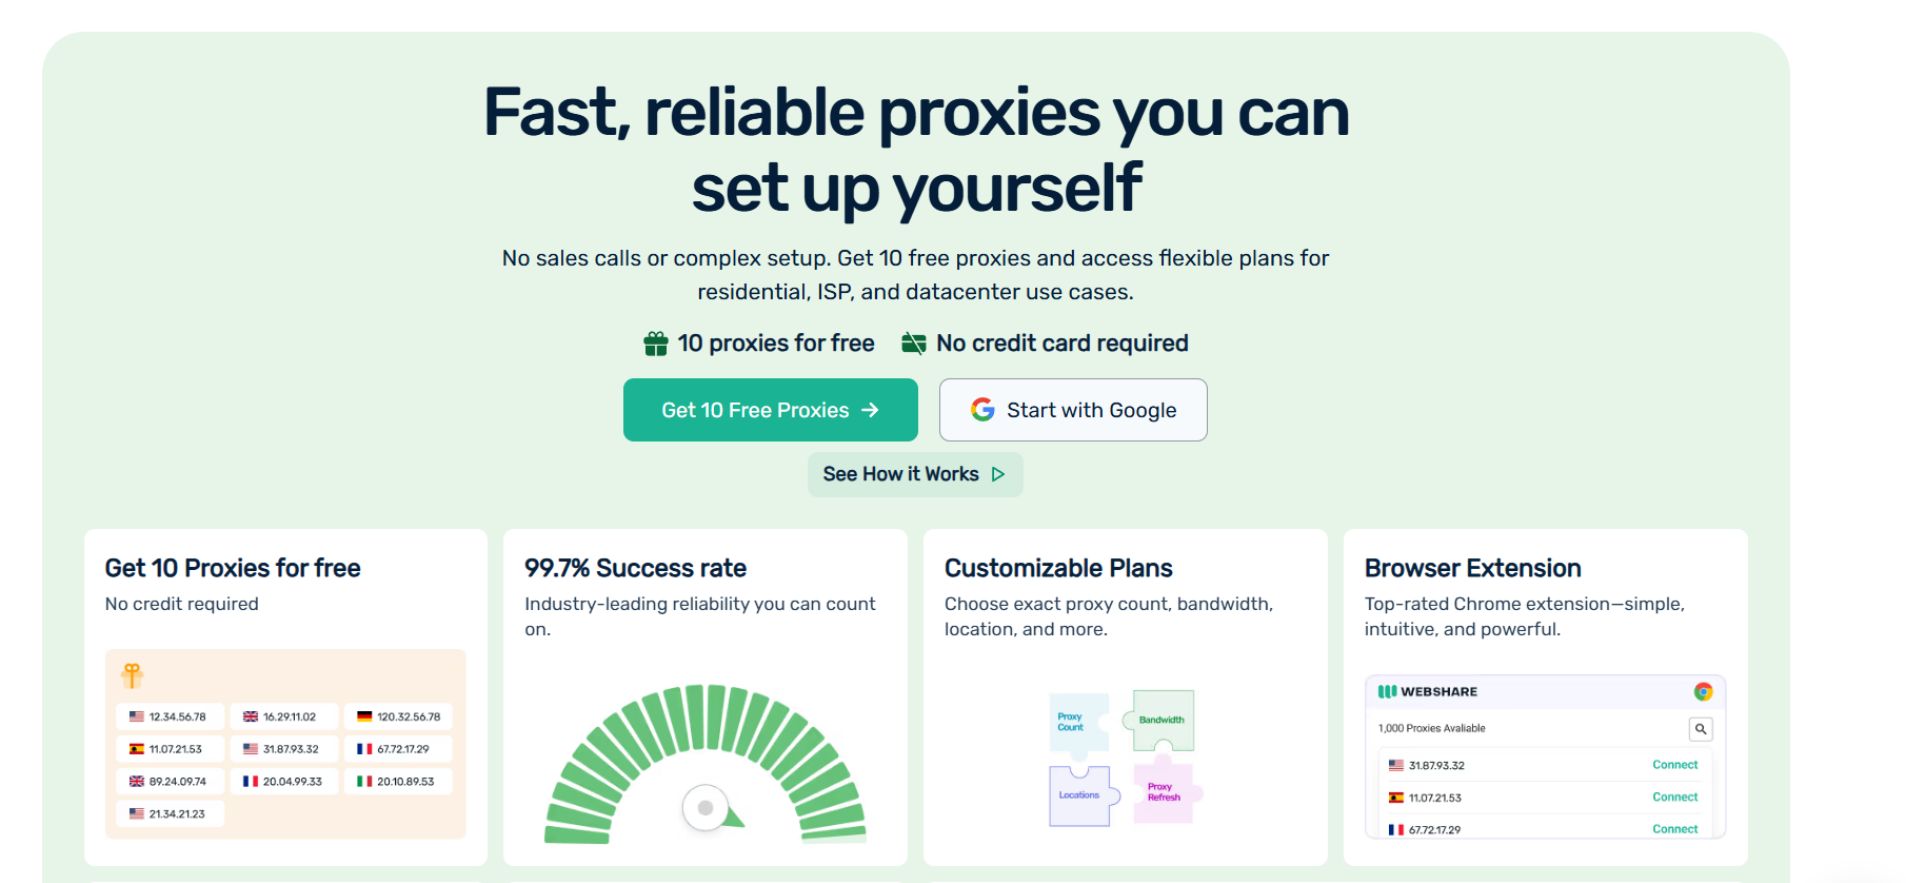
Task: Click the orange gift icon in proxy list
Action: [132, 676]
